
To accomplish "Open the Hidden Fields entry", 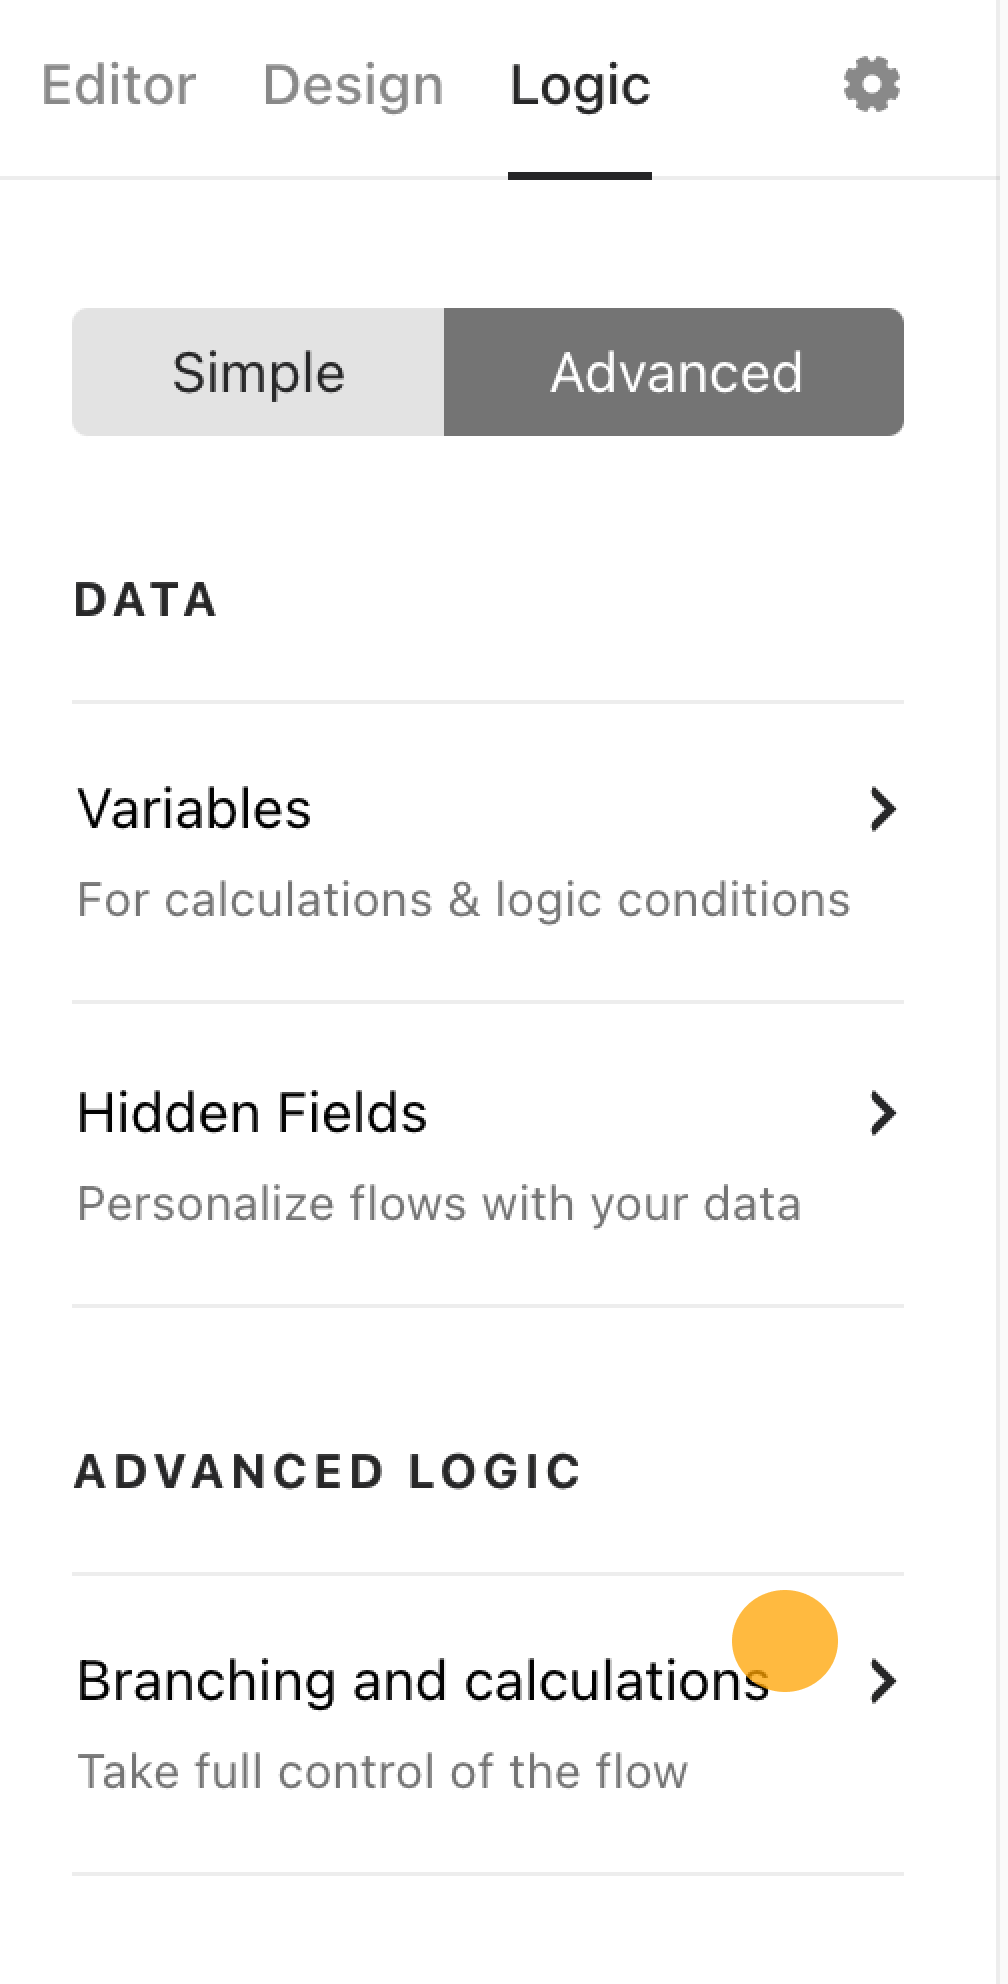I will pyautogui.click(x=488, y=1154).
